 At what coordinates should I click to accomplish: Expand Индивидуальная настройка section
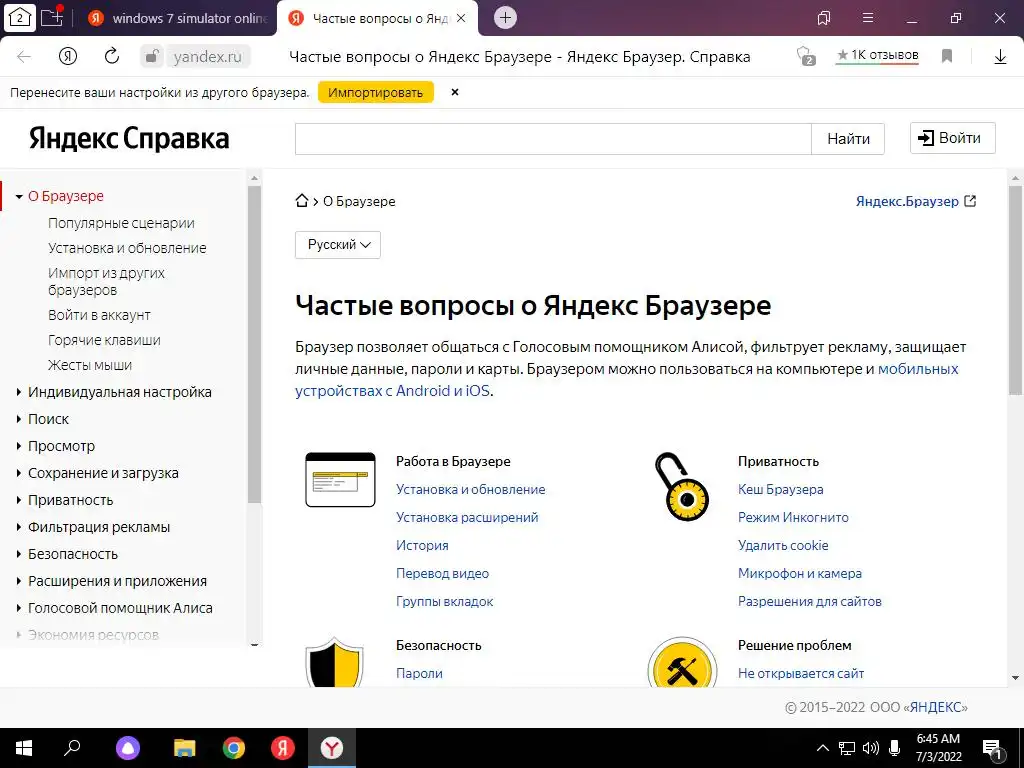coord(120,392)
